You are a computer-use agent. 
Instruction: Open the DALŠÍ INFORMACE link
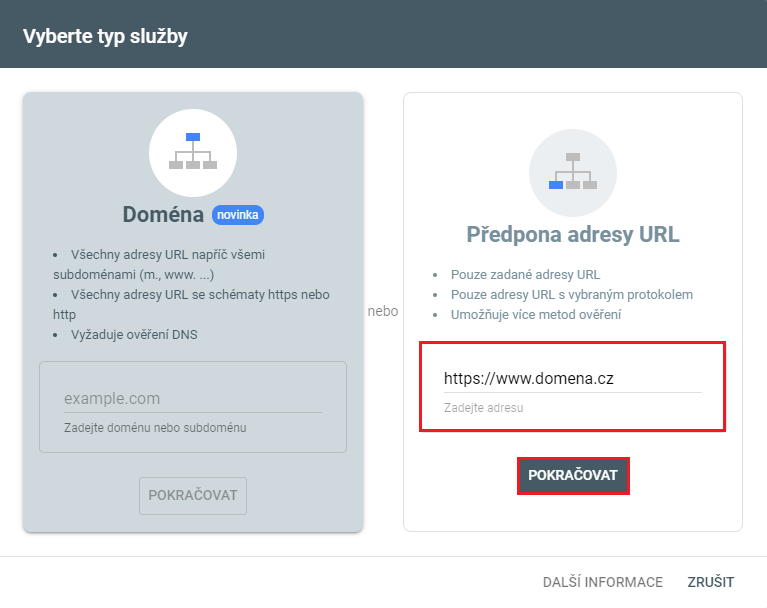[602, 582]
